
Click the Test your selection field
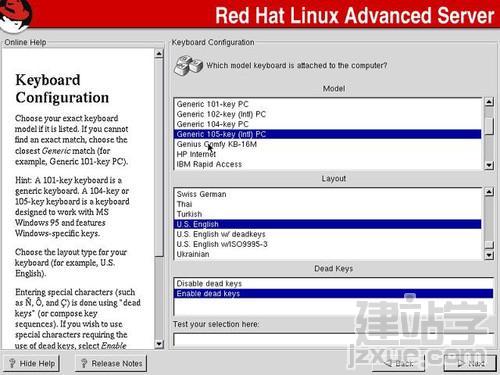click(x=333, y=339)
